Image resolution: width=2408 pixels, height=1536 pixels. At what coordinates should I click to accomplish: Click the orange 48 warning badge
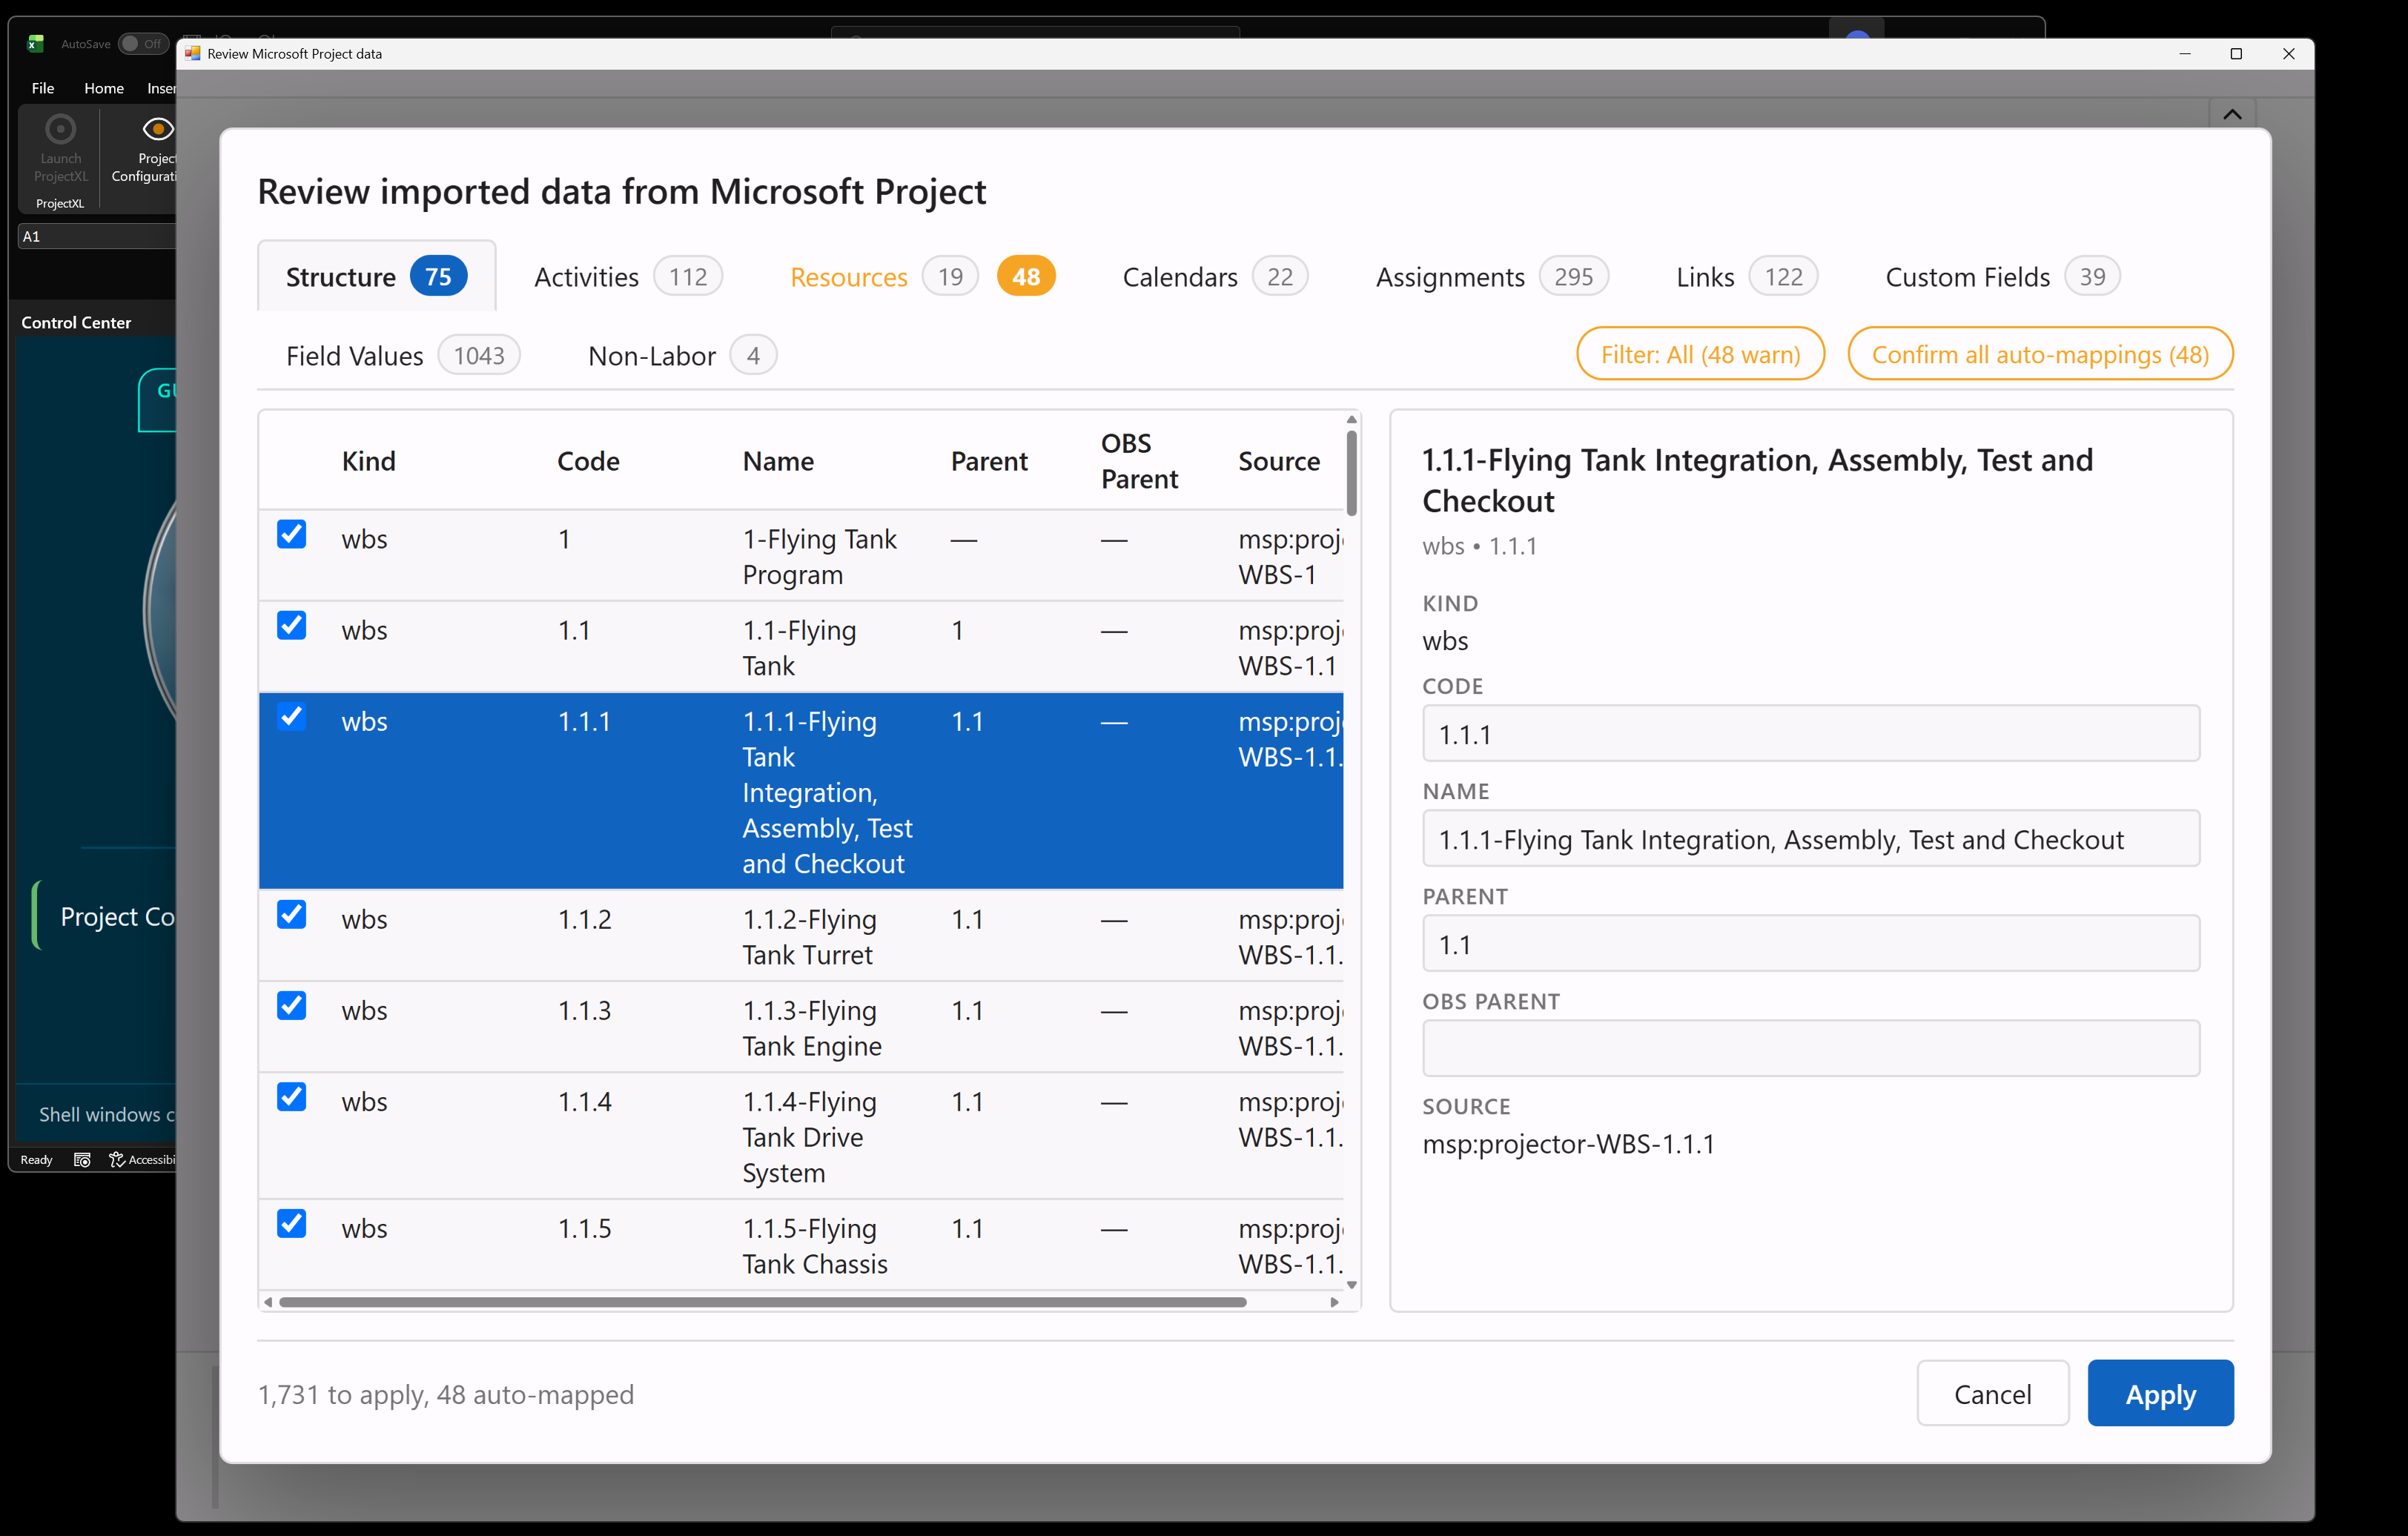(1025, 277)
